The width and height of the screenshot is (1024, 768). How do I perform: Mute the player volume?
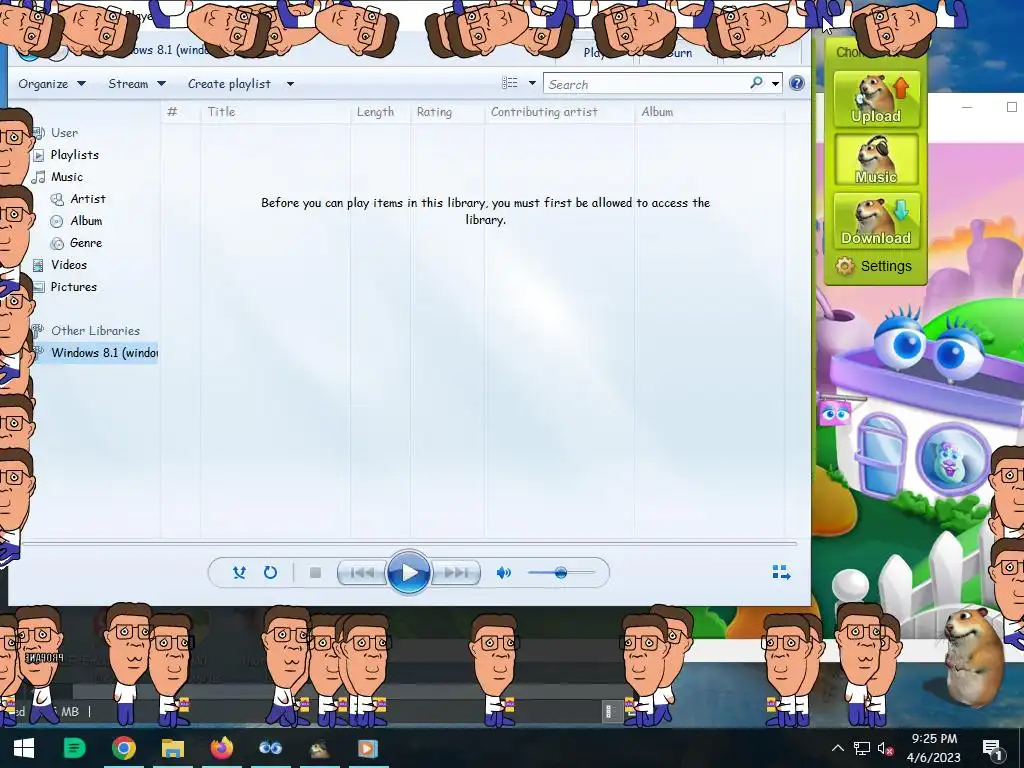(x=504, y=573)
